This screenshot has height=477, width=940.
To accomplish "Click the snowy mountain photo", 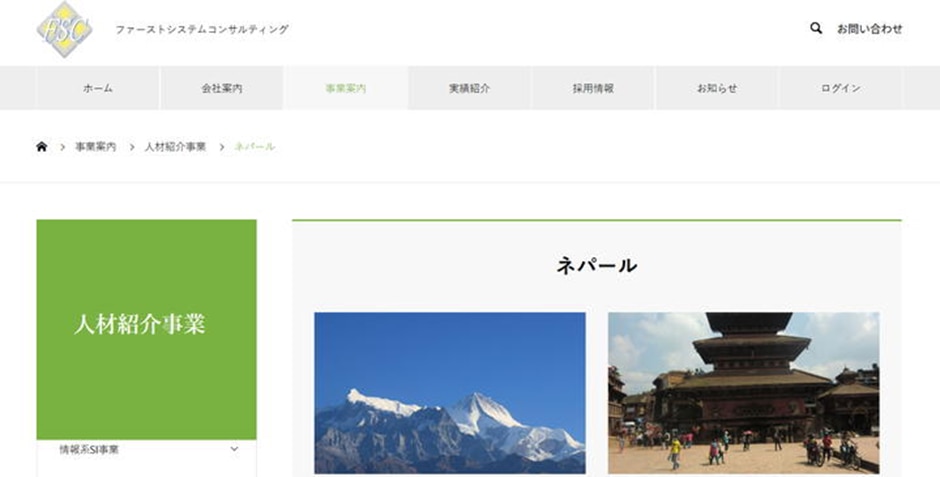I will (450, 392).
